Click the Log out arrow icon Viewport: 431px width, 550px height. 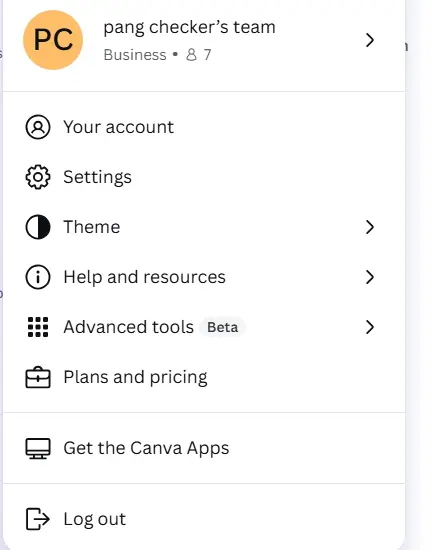38,519
